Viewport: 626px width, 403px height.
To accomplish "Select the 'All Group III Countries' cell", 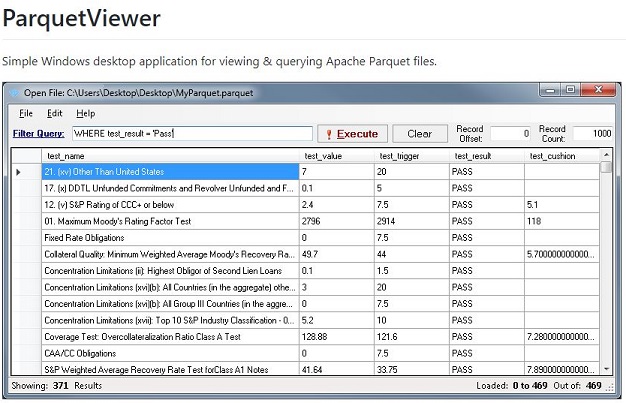I will (170, 304).
